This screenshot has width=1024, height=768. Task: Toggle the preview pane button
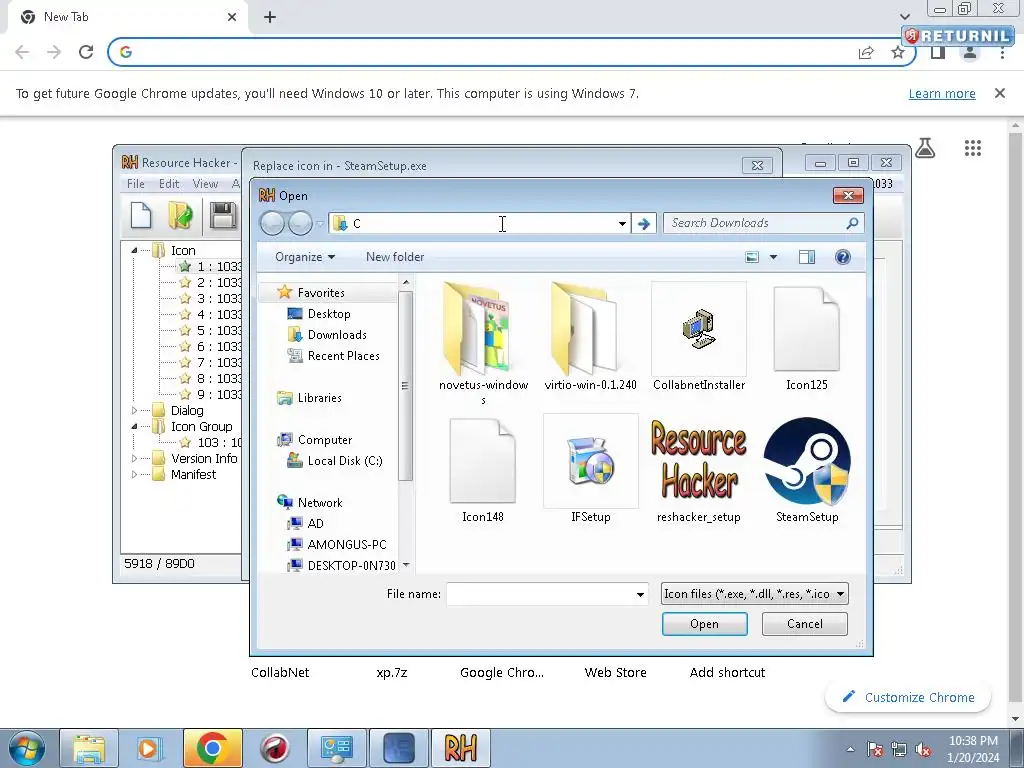coord(807,257)
